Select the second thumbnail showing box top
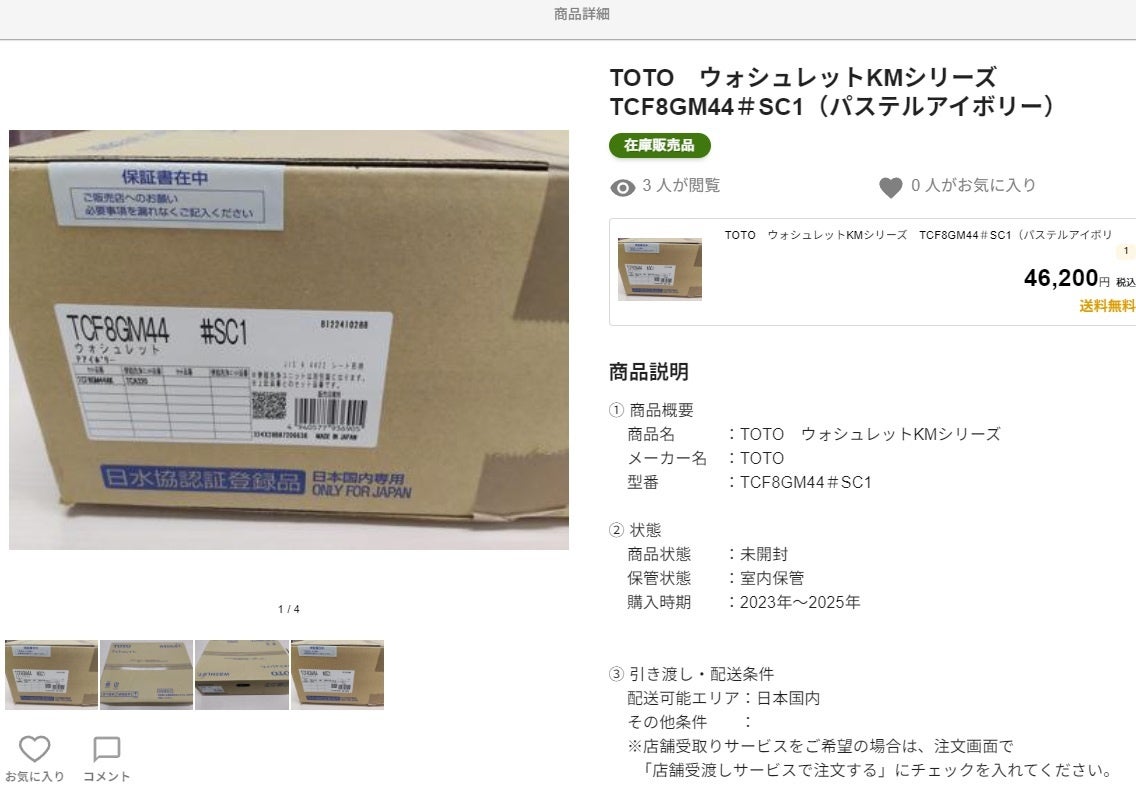Screen dimensions: 1136x793 click(147, 674)
